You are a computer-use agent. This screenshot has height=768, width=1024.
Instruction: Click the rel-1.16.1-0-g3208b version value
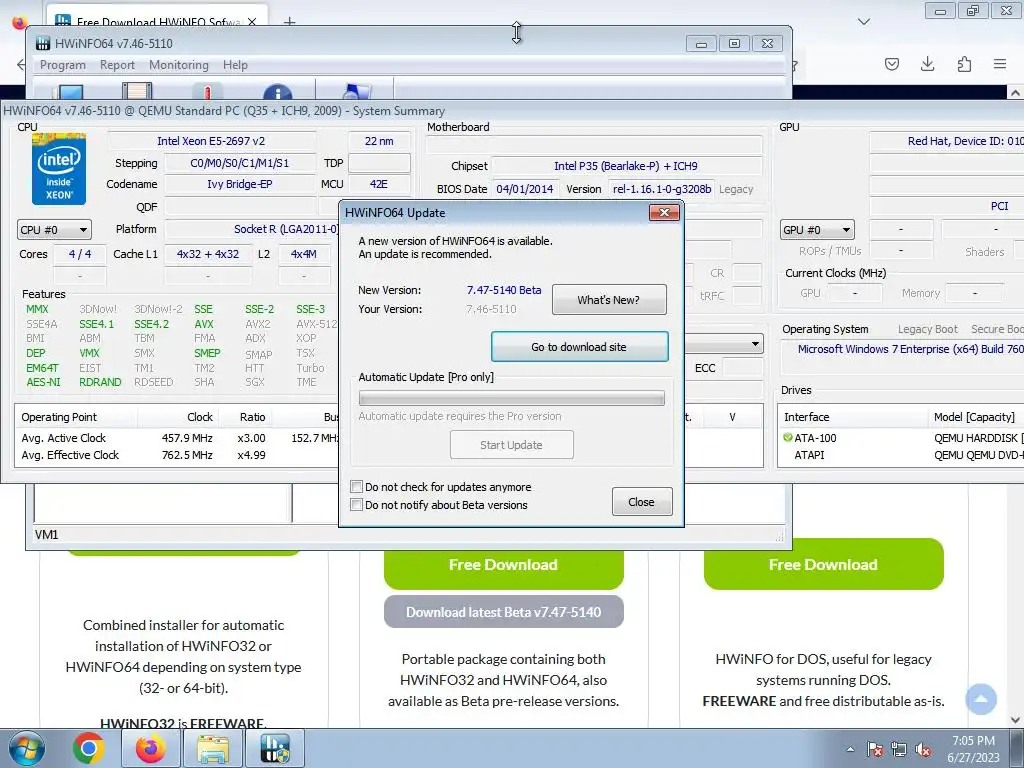coord(662,189)
